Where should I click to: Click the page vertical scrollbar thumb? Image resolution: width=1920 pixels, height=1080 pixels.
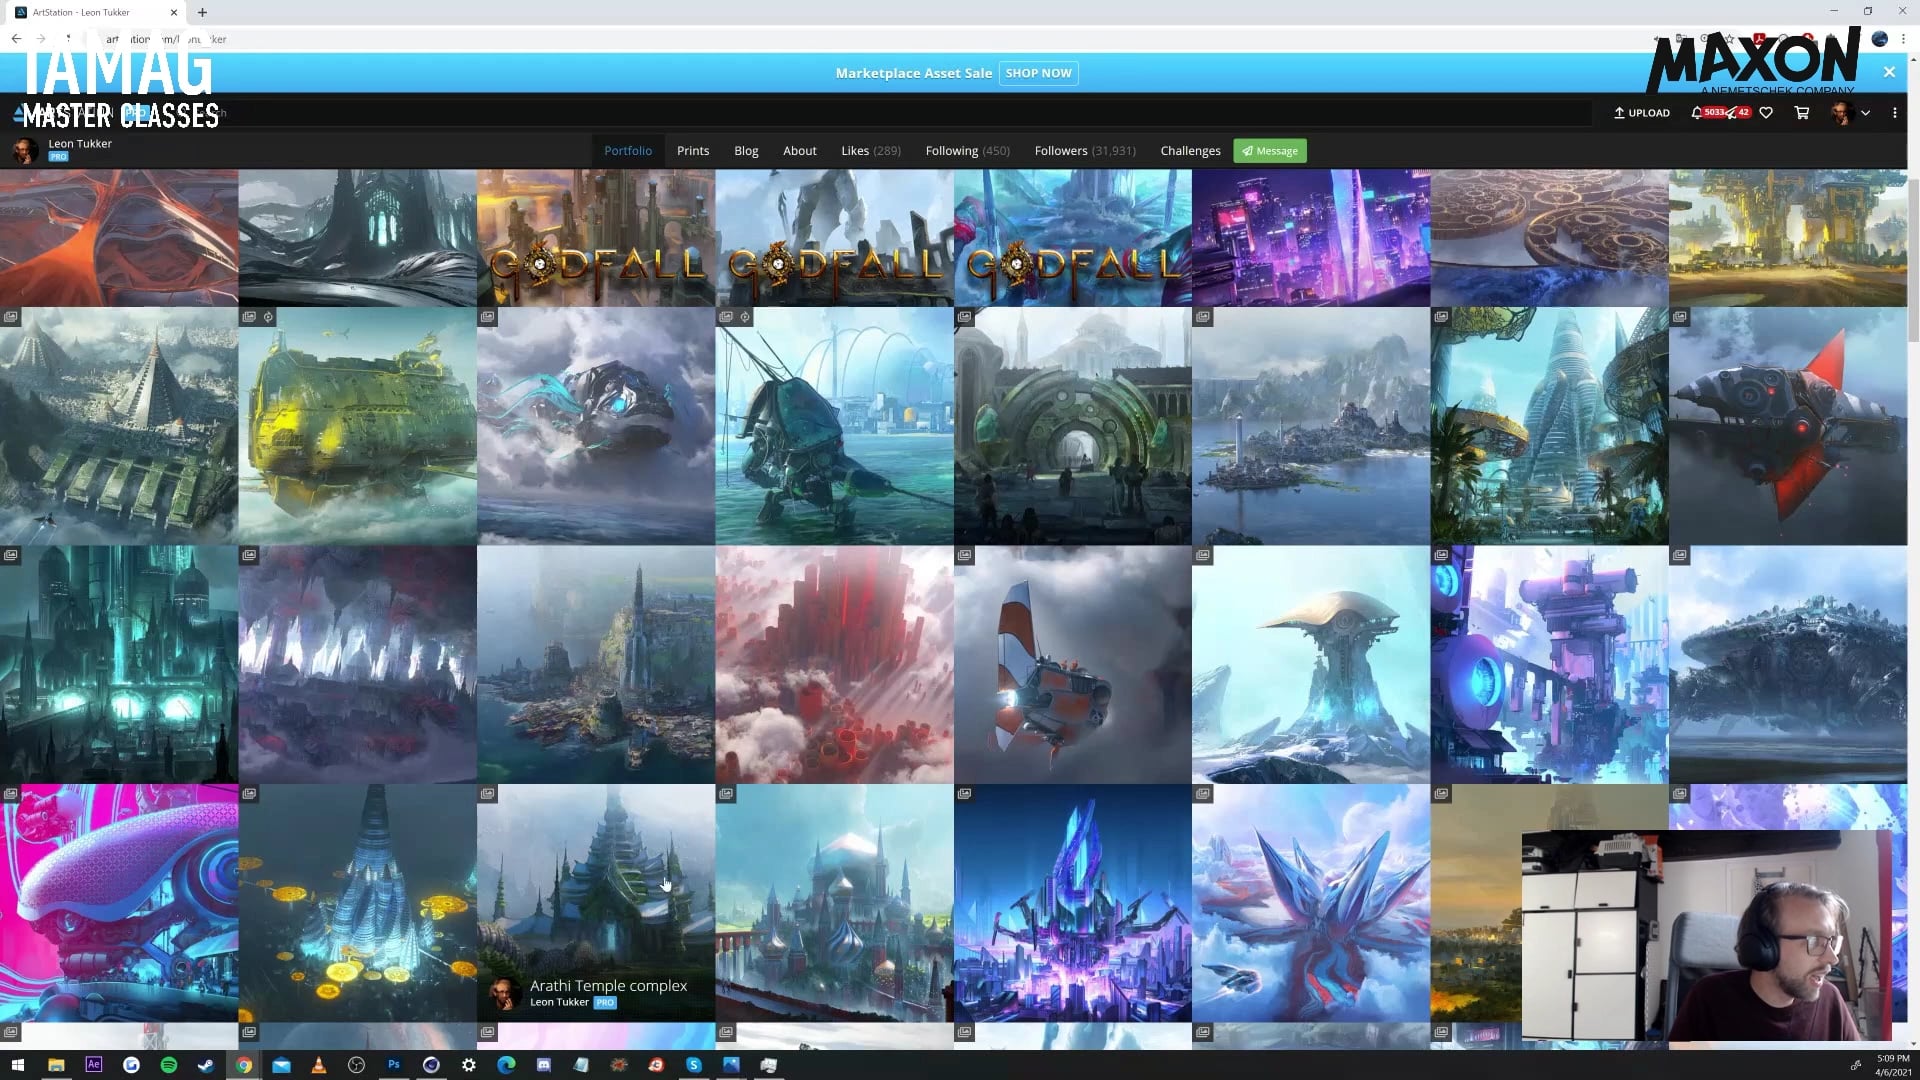(1913, 260)
